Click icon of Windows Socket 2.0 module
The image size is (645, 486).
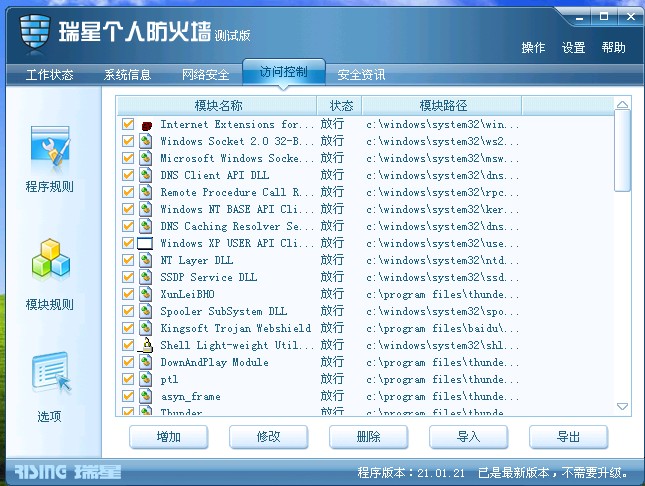point(145,142)
